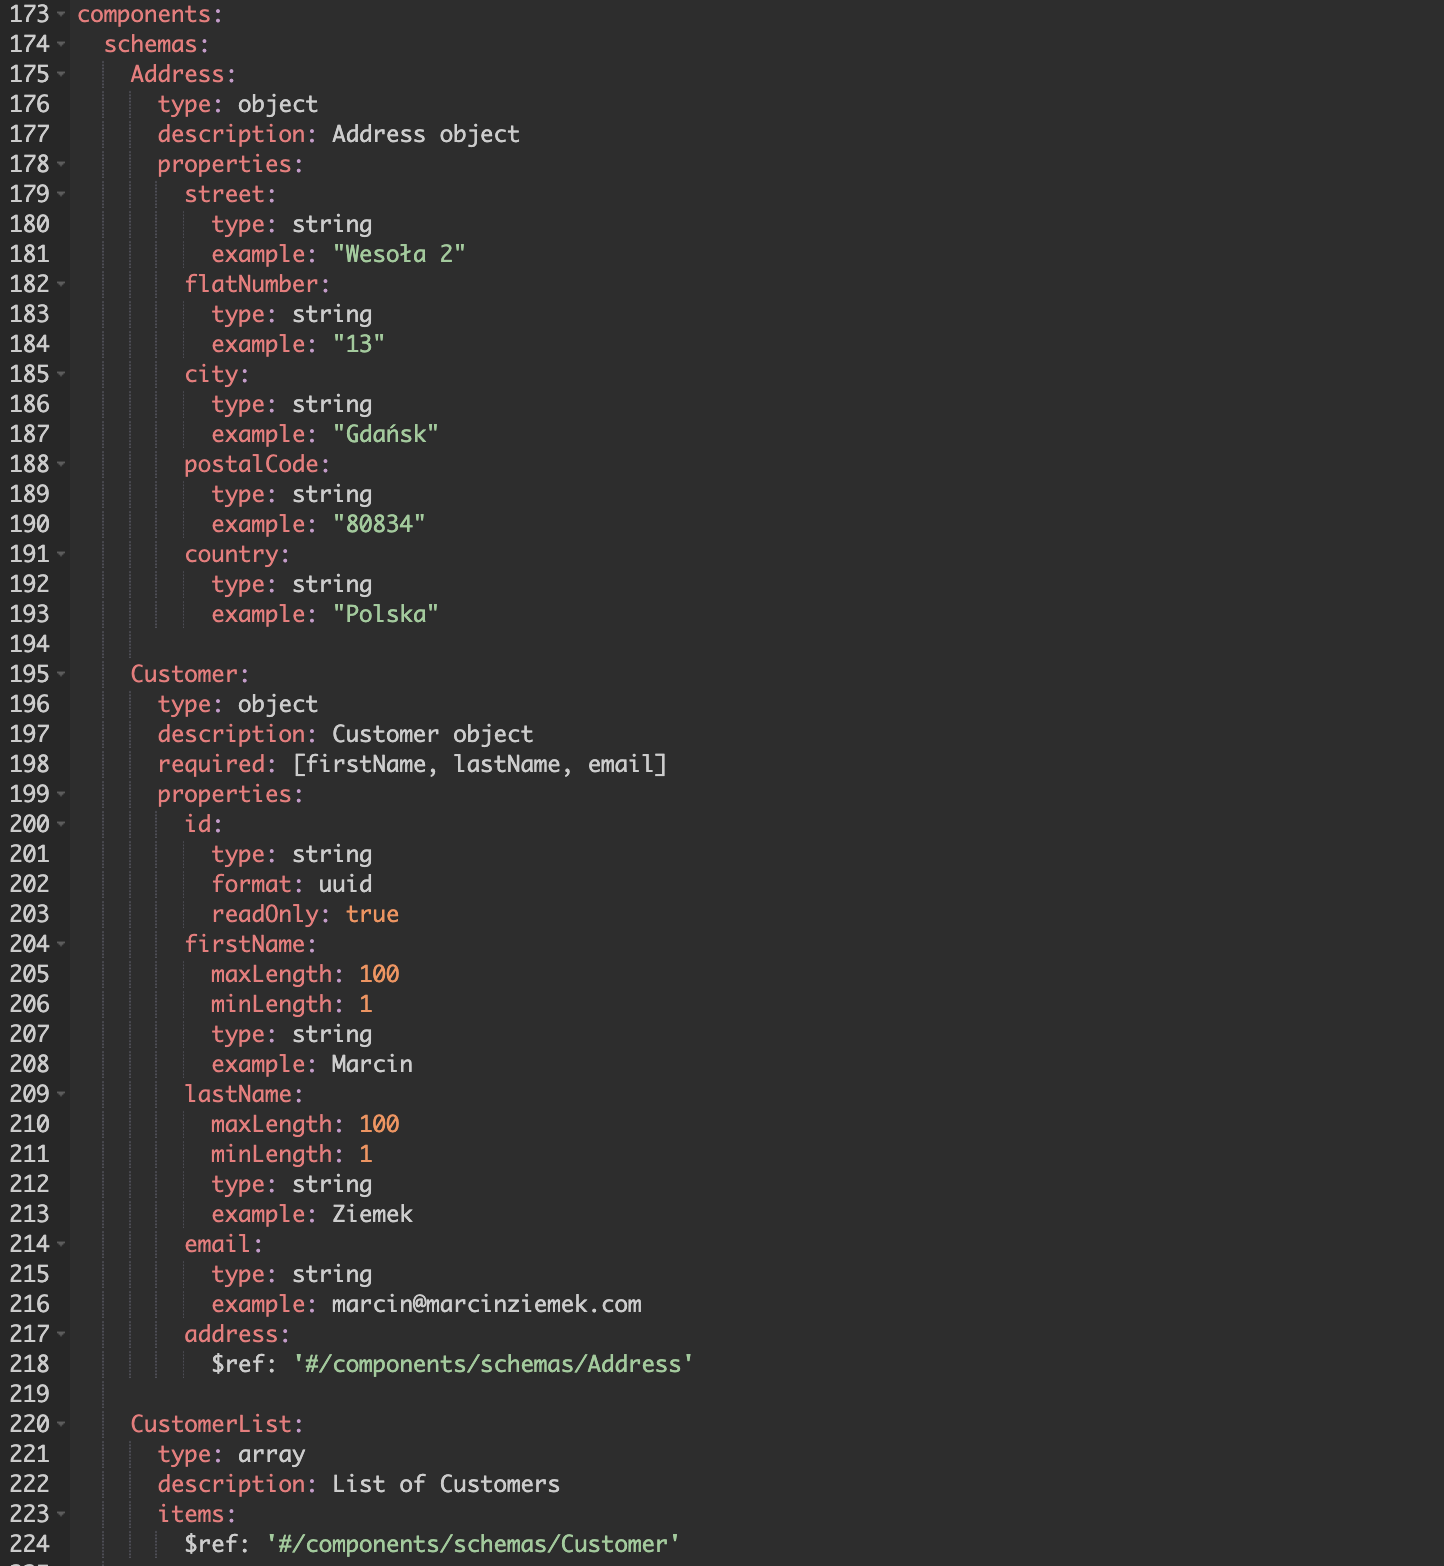Fold the firstName property block

tap(61, 945)
